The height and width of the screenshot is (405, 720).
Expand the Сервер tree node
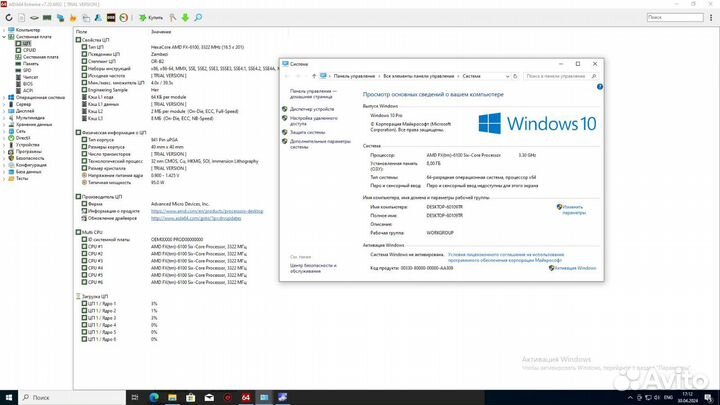click(x=4, y=104)
